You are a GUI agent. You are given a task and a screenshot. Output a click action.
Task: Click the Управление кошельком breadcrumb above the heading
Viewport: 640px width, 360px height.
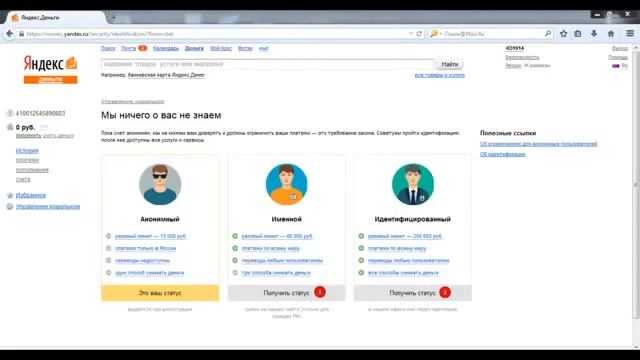133,101
